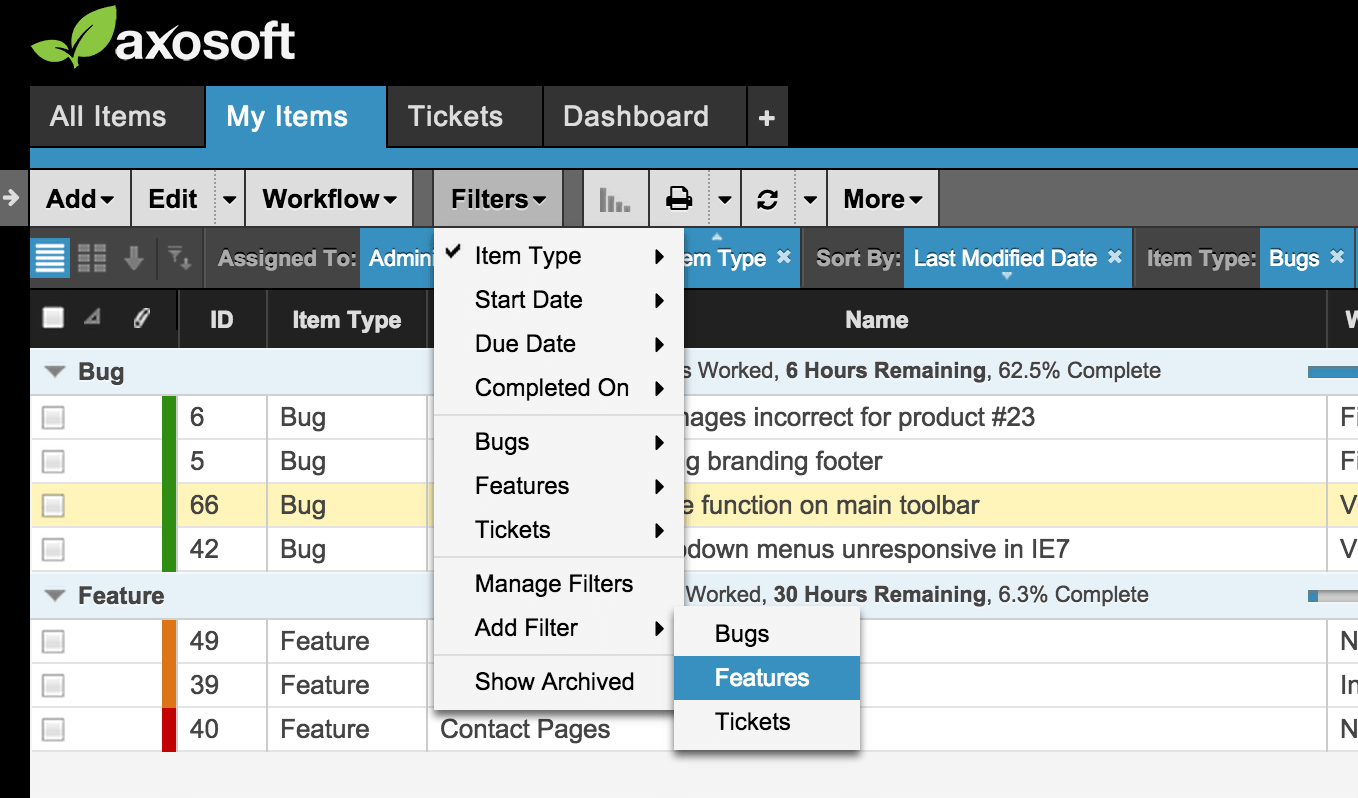Screen dimensions: 1358x798
Task: Switch to list view layout
Action: tap(51, 258)
